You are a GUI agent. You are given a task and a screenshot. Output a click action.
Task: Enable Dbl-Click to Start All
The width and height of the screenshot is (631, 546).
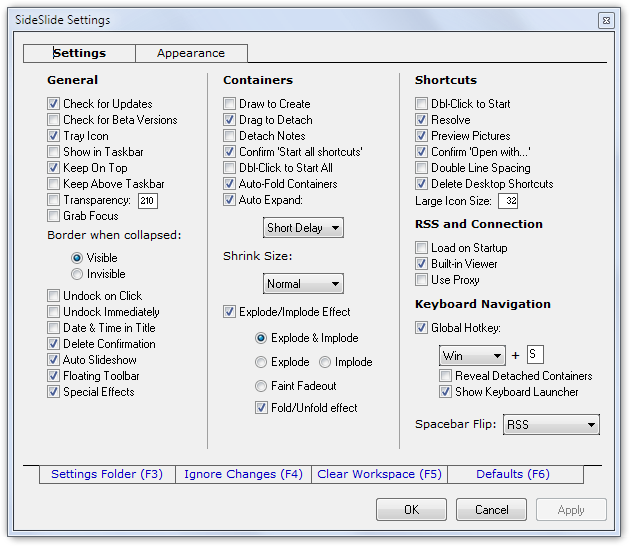click(x=229, y=168)
